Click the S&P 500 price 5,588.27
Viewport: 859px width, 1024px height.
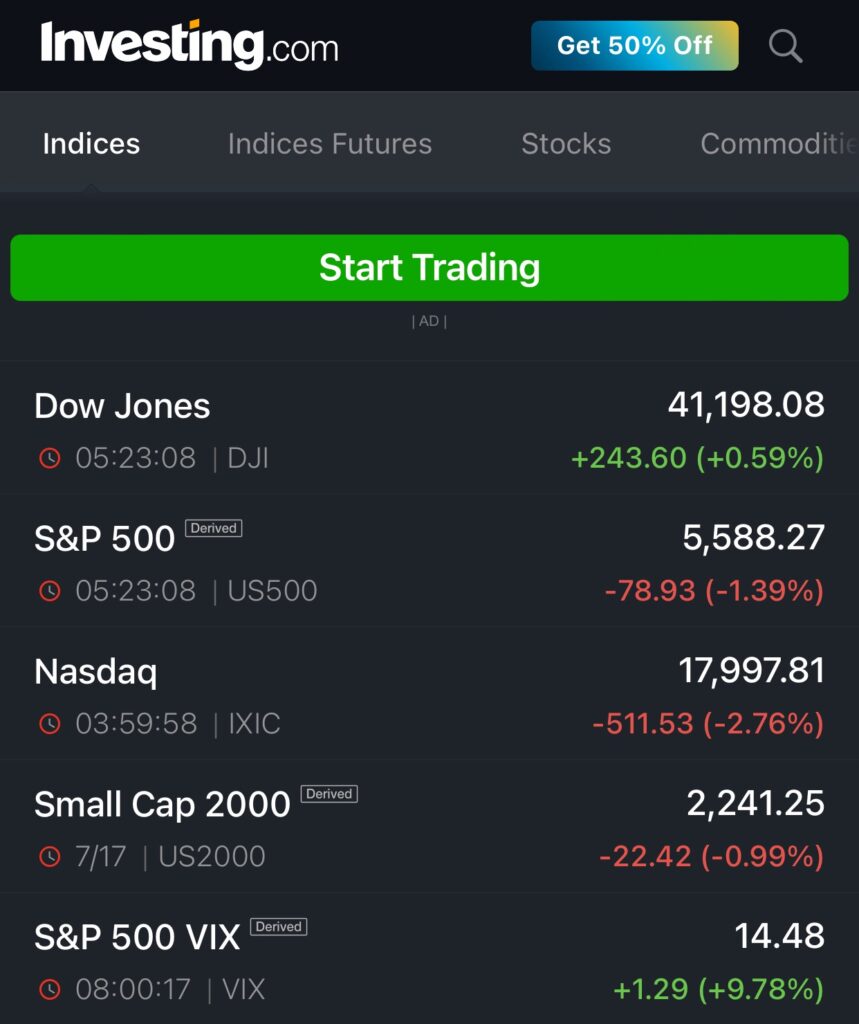click(x=753, y=538)
